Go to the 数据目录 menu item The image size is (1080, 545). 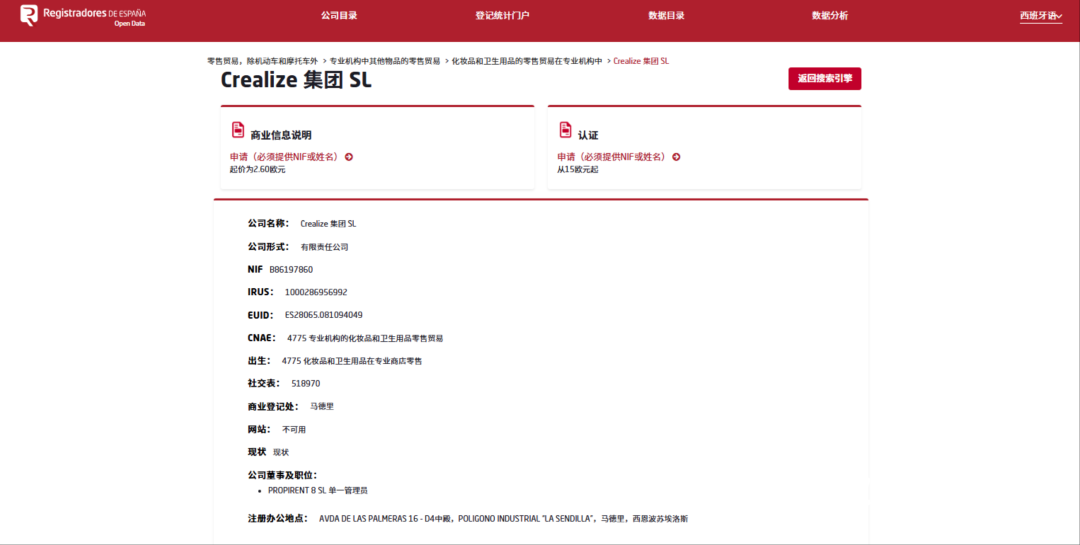tap(666, 16)
